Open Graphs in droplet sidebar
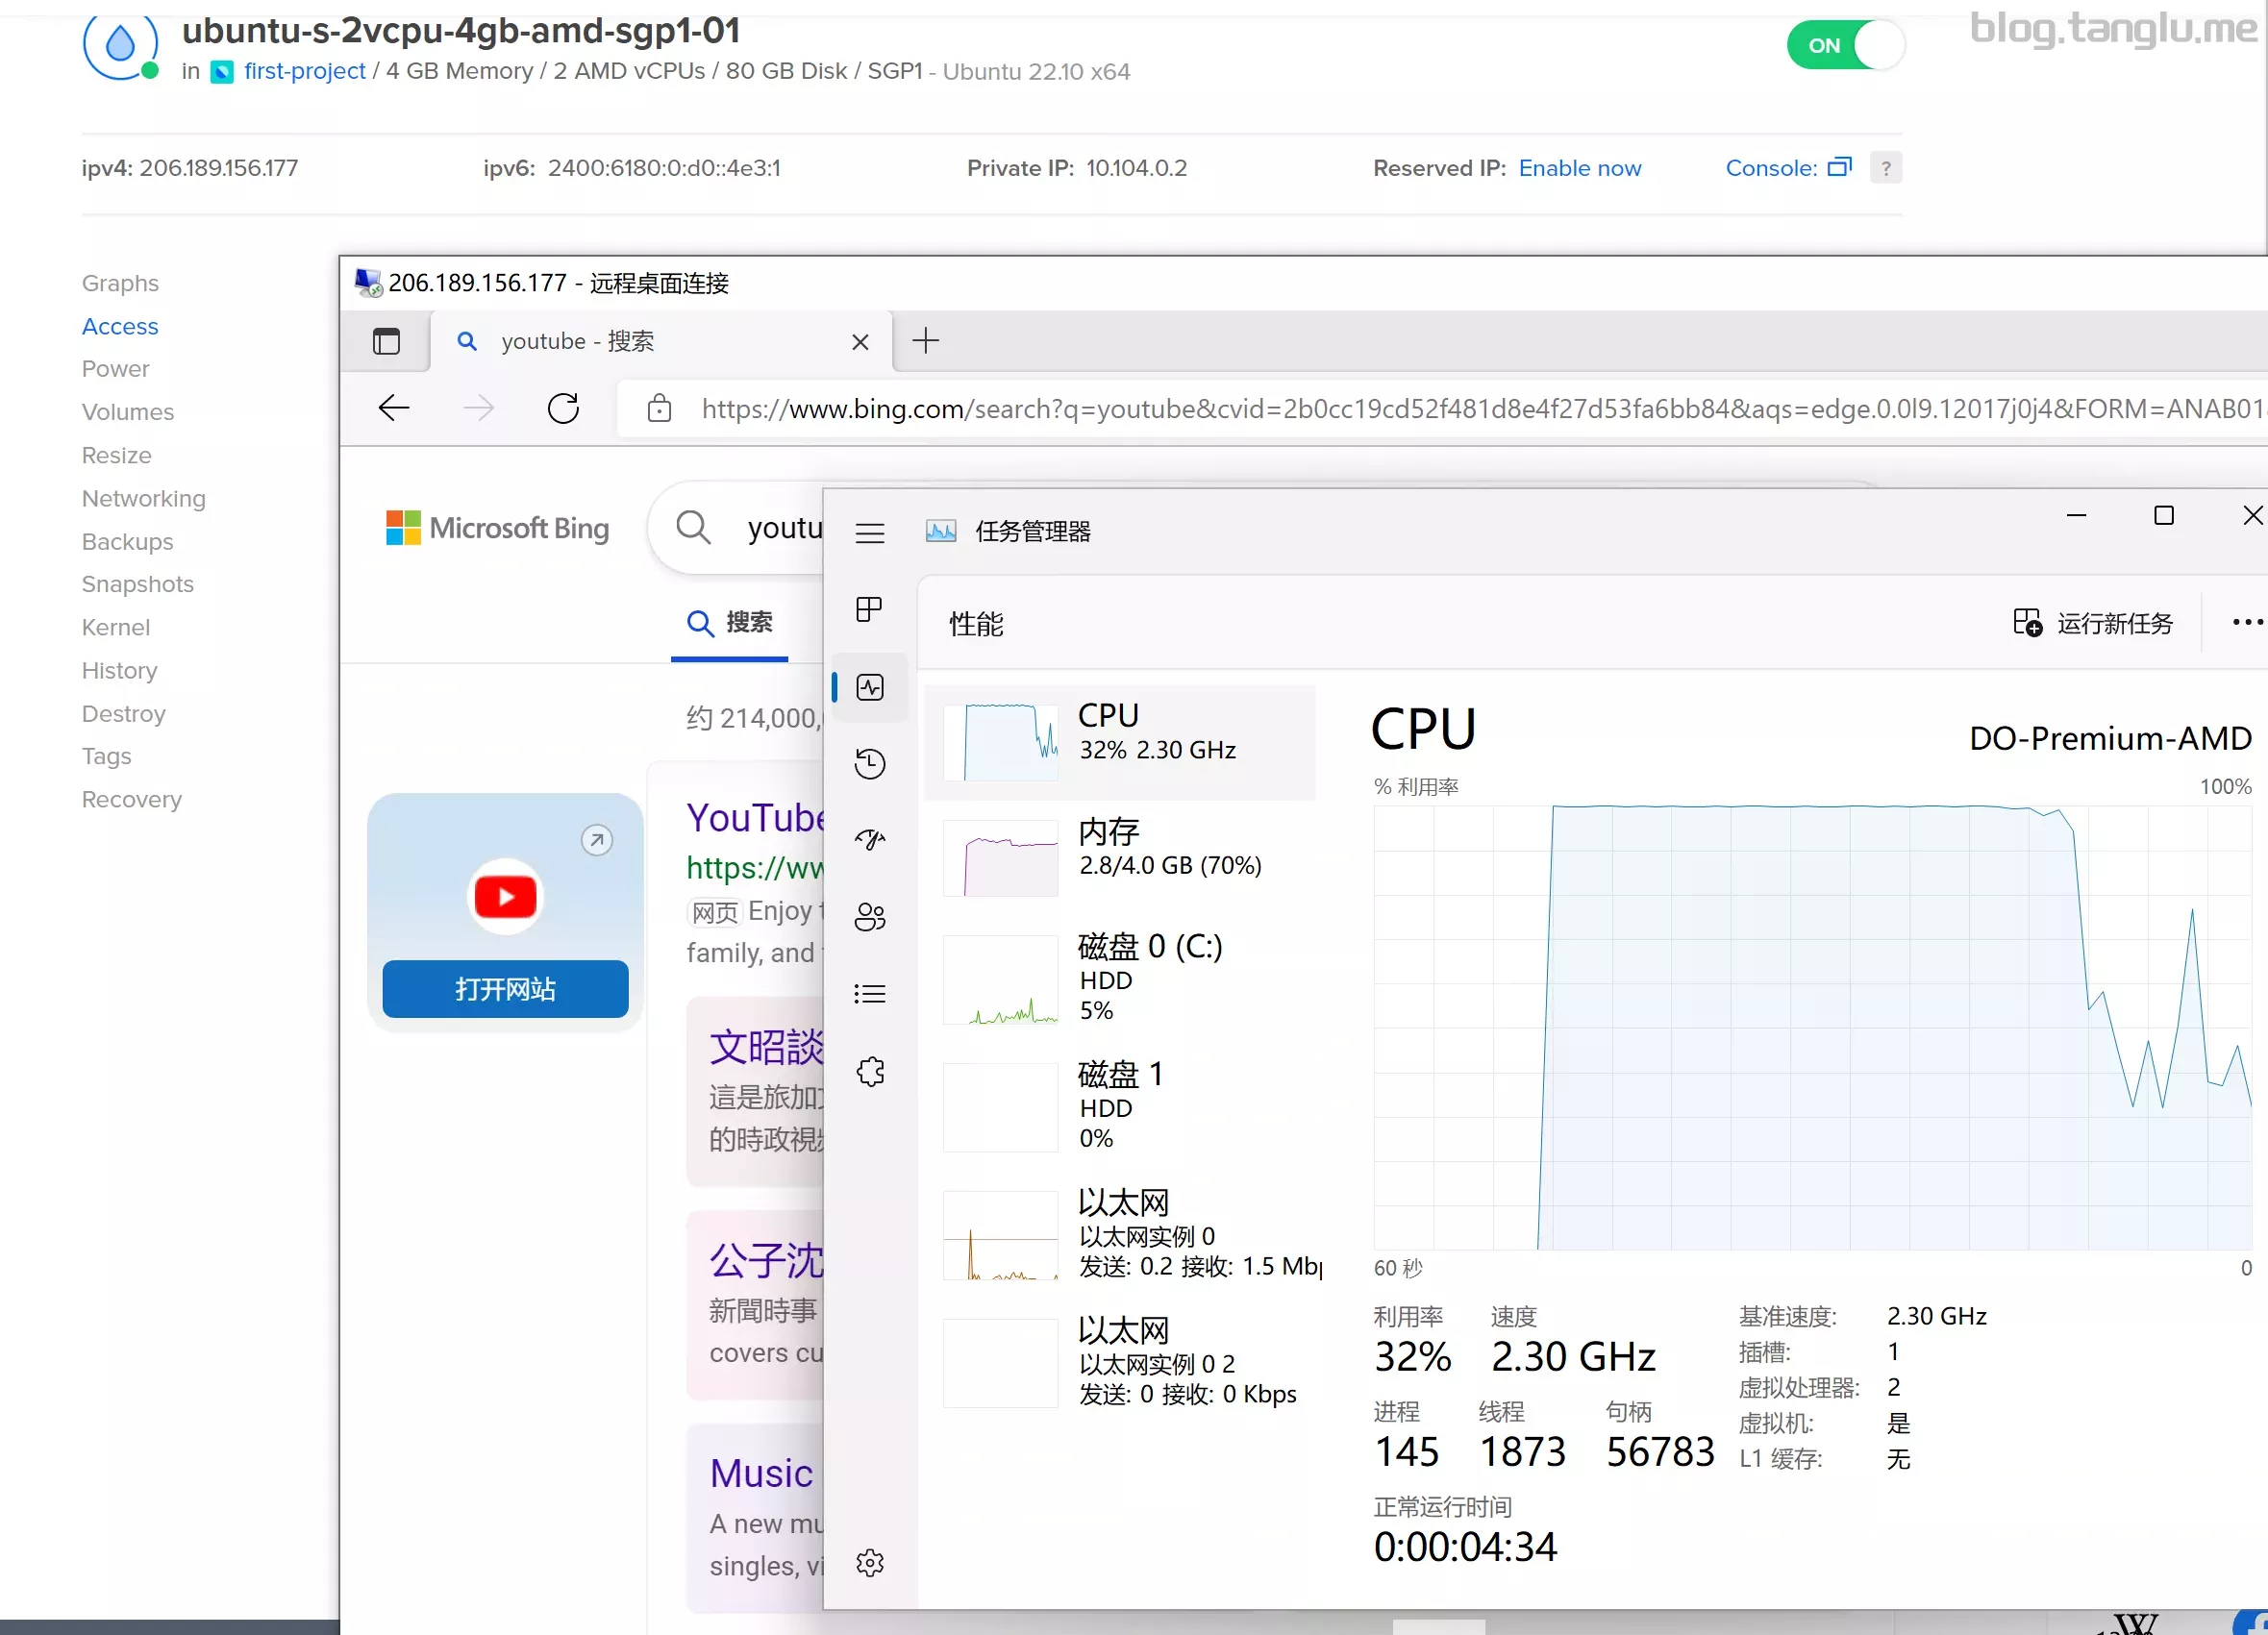 point(120,283)
